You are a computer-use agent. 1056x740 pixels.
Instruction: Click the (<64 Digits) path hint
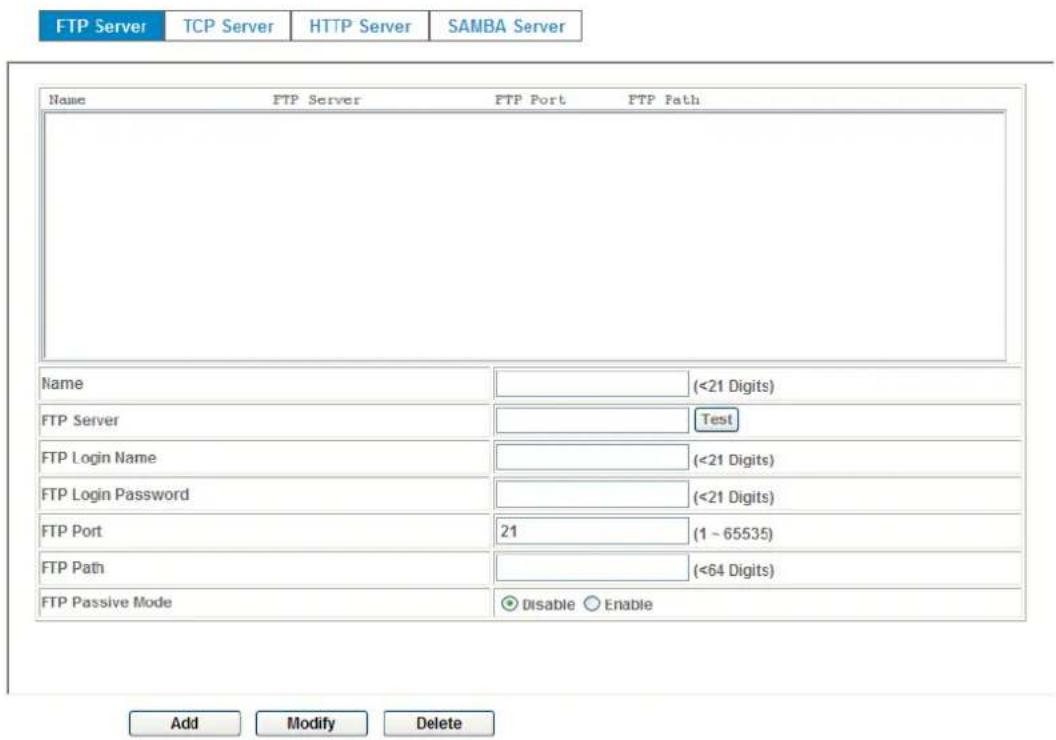coord(733,570)
